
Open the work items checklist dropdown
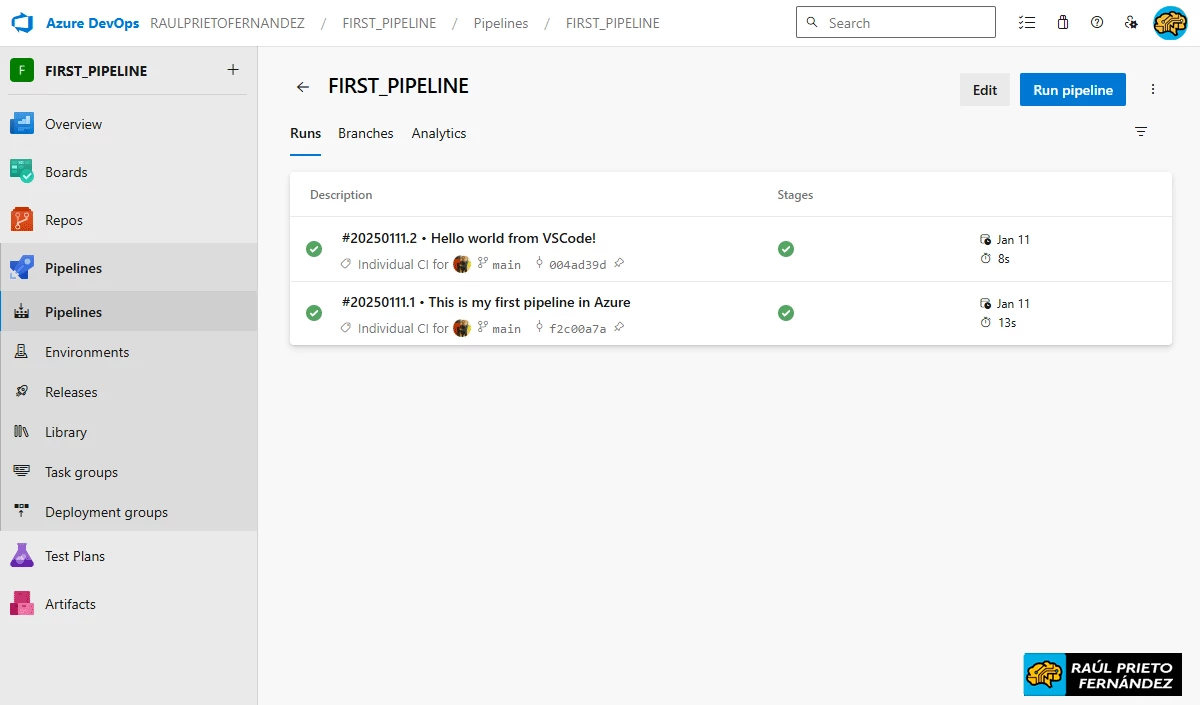pyautogui.click(x=1027, y=22)
